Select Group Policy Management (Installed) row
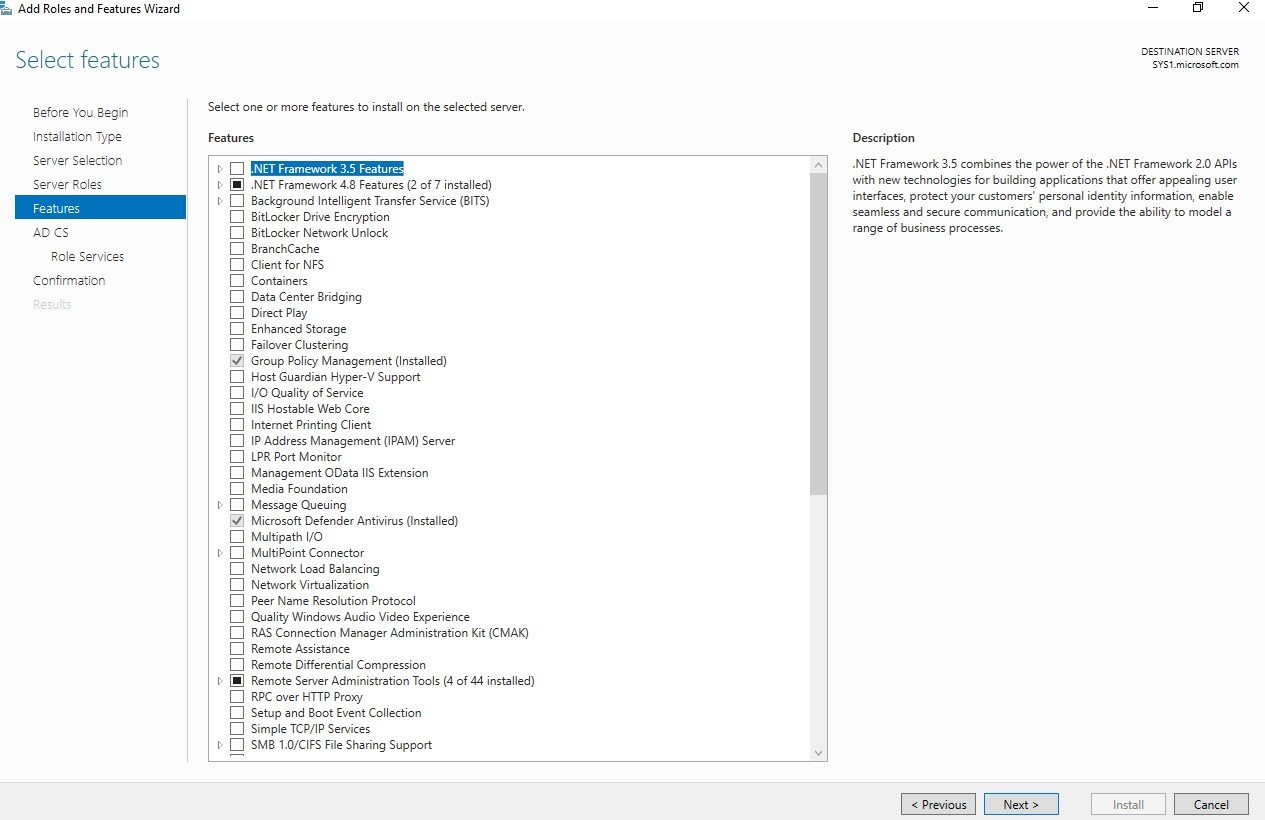 click(348, 361)
